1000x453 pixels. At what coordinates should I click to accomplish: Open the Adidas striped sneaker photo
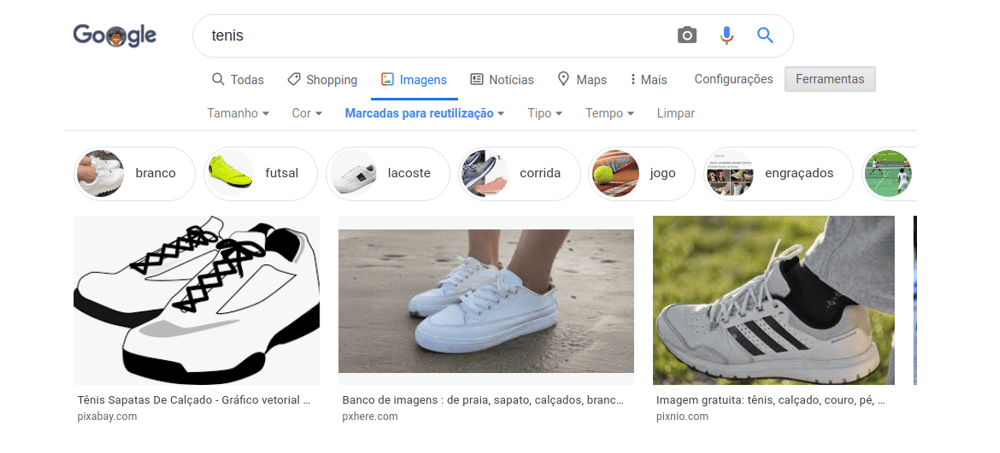tap(774, 300)
